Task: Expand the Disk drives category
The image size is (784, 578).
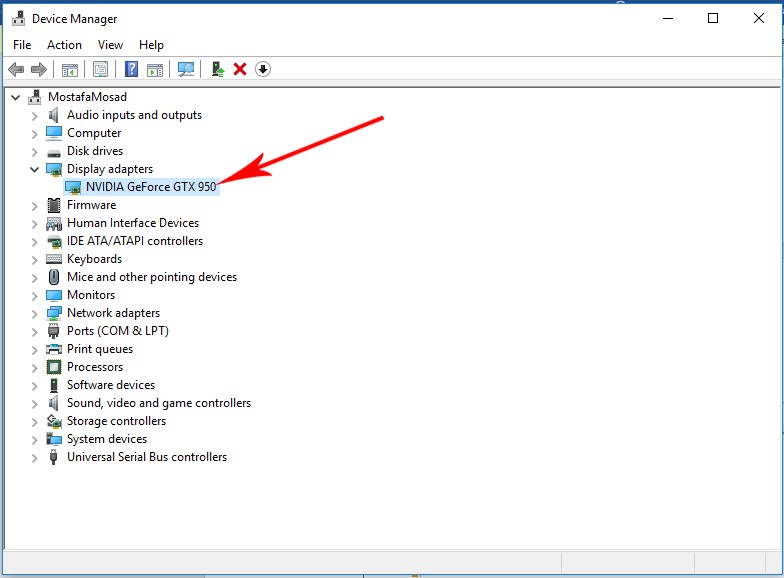Action: [34, 152]
